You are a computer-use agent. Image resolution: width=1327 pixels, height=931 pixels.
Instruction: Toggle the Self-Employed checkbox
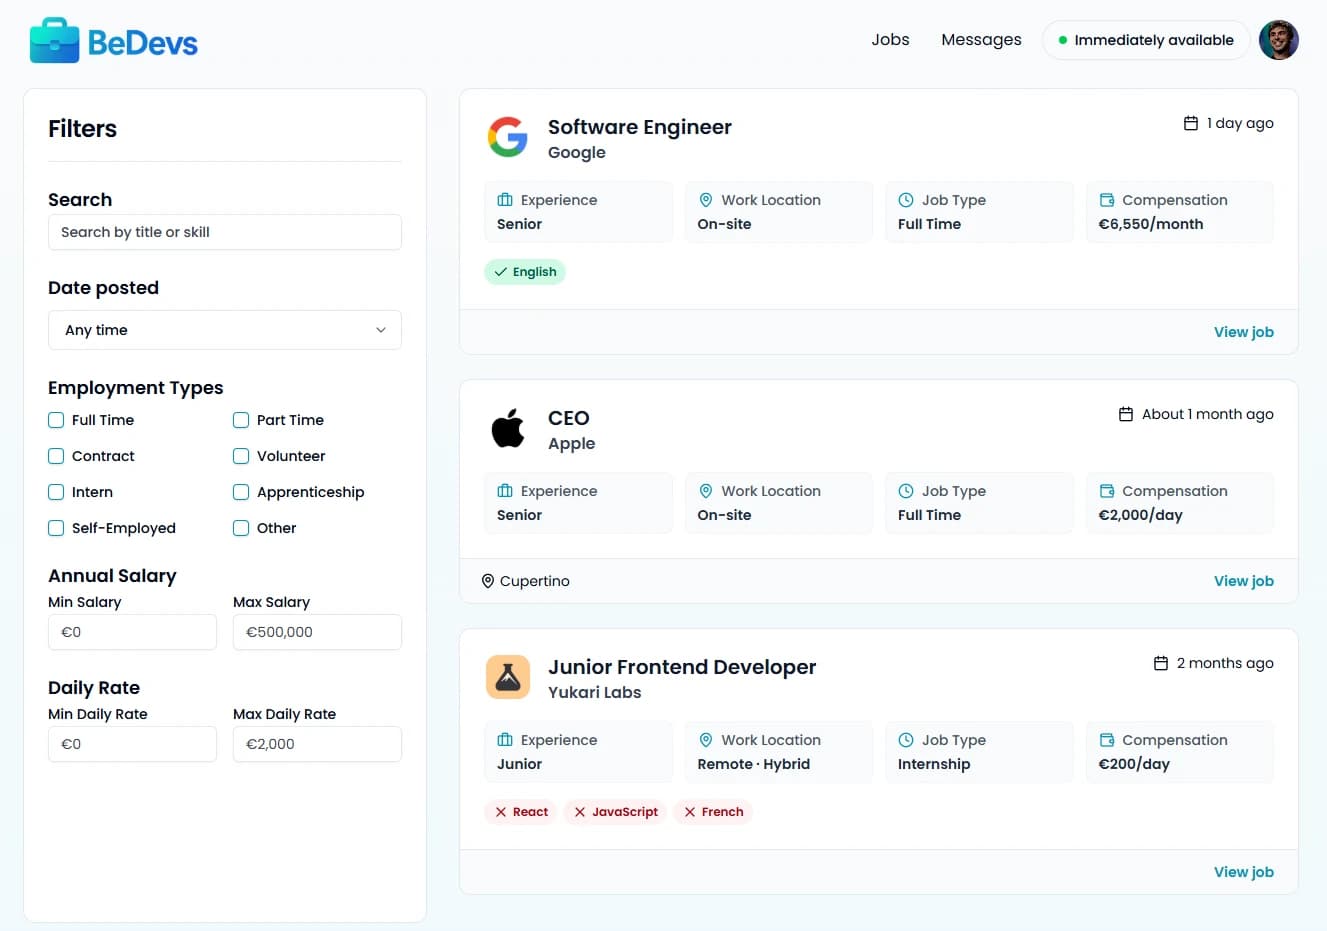point(56,528)
